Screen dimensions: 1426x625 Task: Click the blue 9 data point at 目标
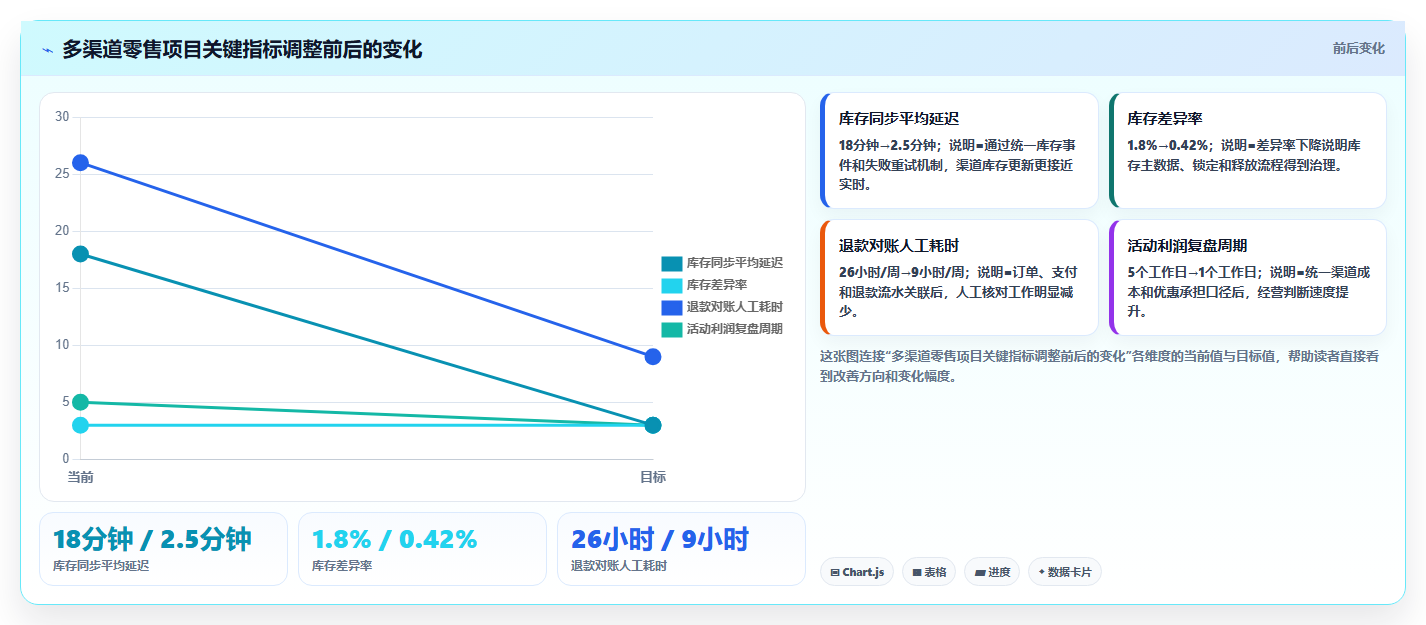(x=653, y=357)
